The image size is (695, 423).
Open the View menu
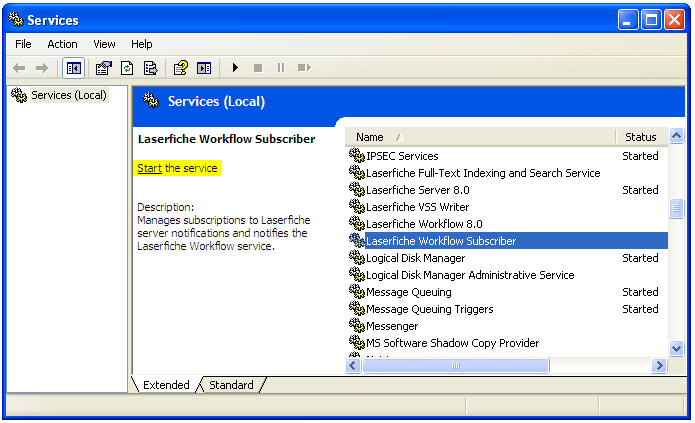(x=104, y=44)
